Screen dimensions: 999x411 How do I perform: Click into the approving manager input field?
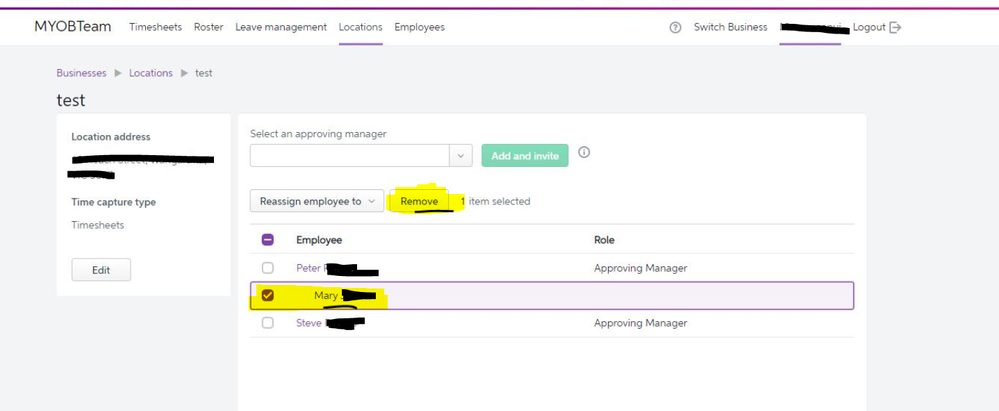(349, 156)
